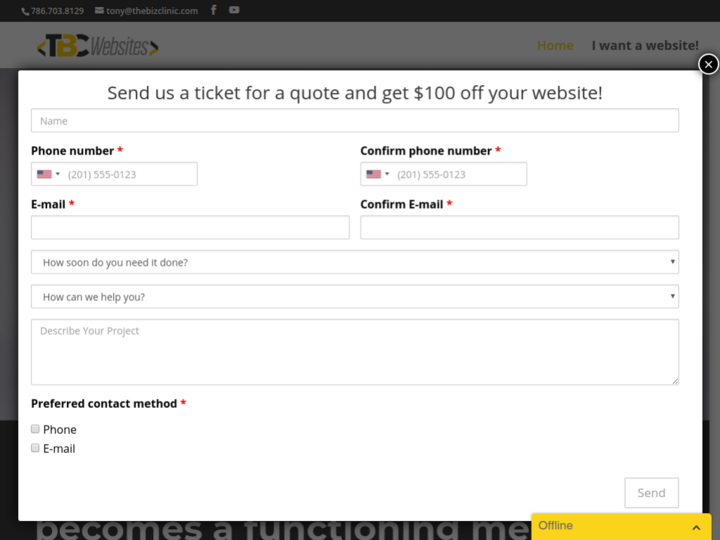Click the Facebook icon in top bar
The height and width of the screenshot is (540, 720).
tap(214, 10)
